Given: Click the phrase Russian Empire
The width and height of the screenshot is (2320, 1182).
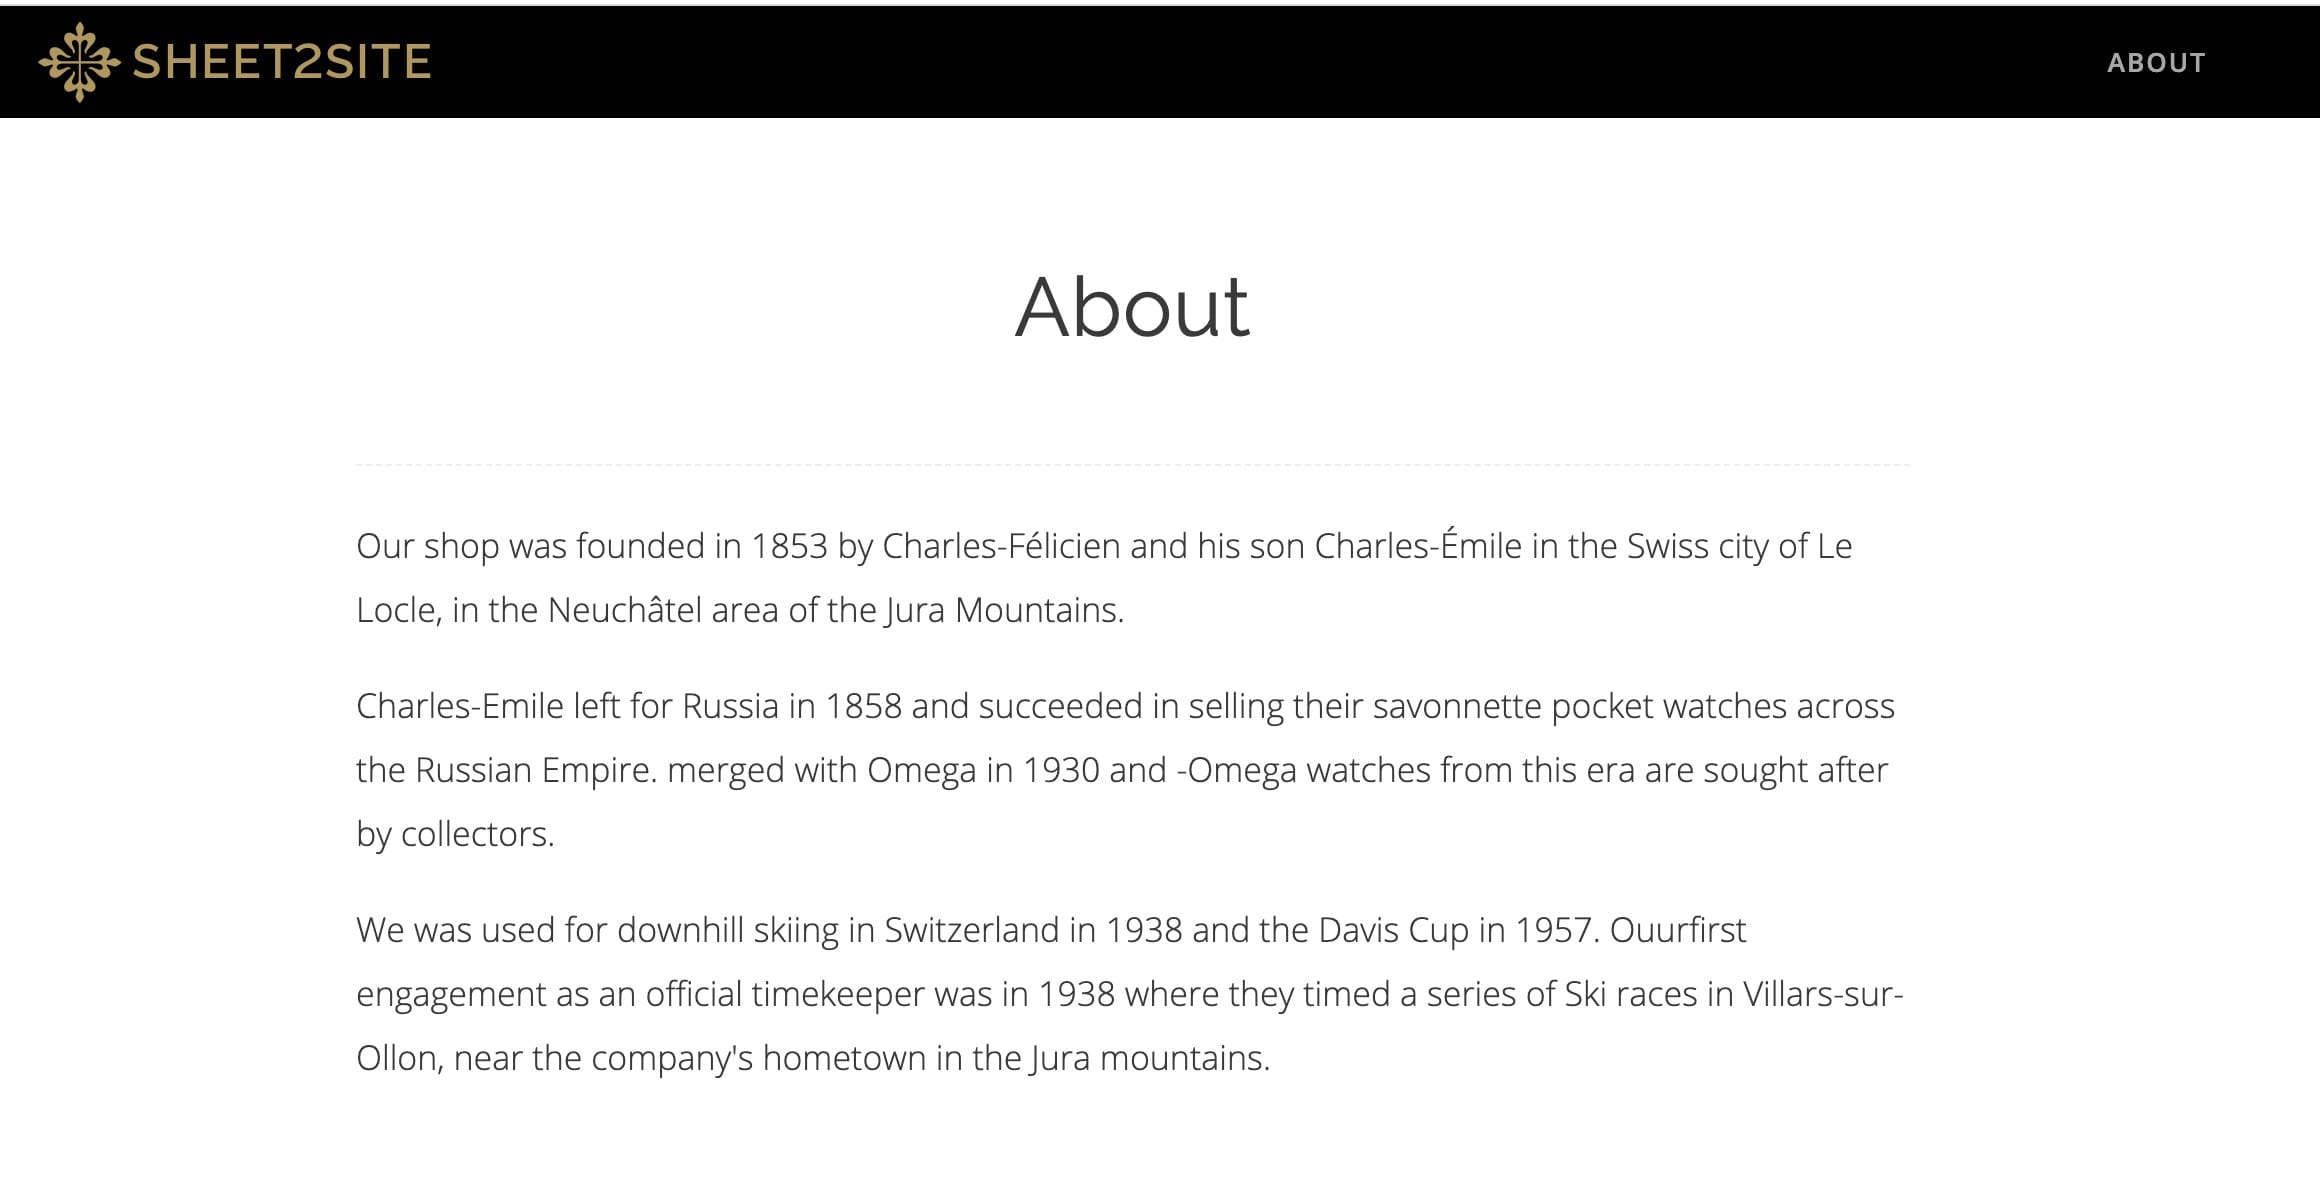Looking at the screenshot, I should (x=535, y=770).
